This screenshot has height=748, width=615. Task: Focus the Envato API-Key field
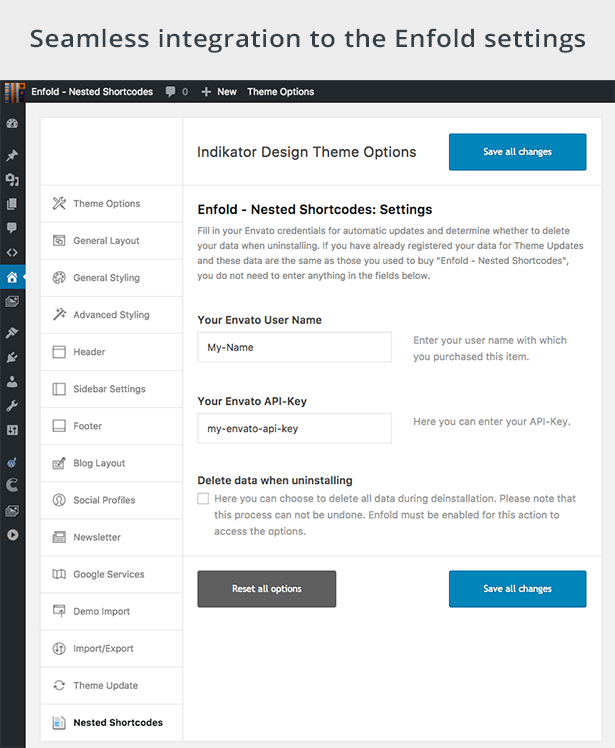click(x=294, y=428)
